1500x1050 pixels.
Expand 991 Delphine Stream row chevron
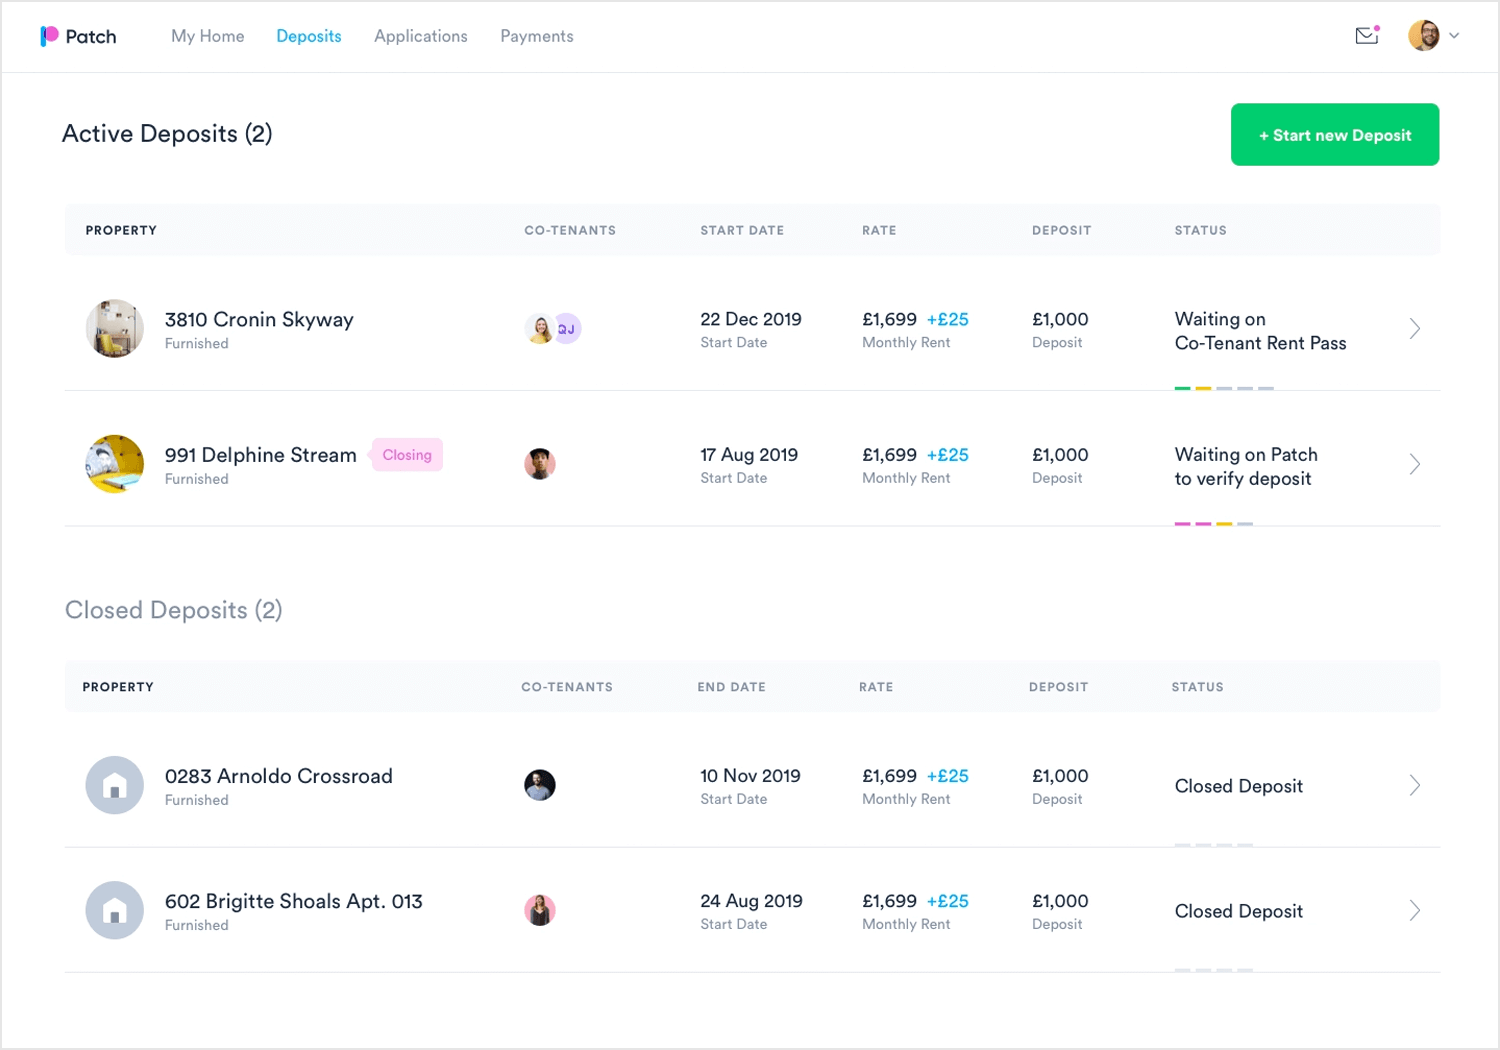tap(1415, 464)
